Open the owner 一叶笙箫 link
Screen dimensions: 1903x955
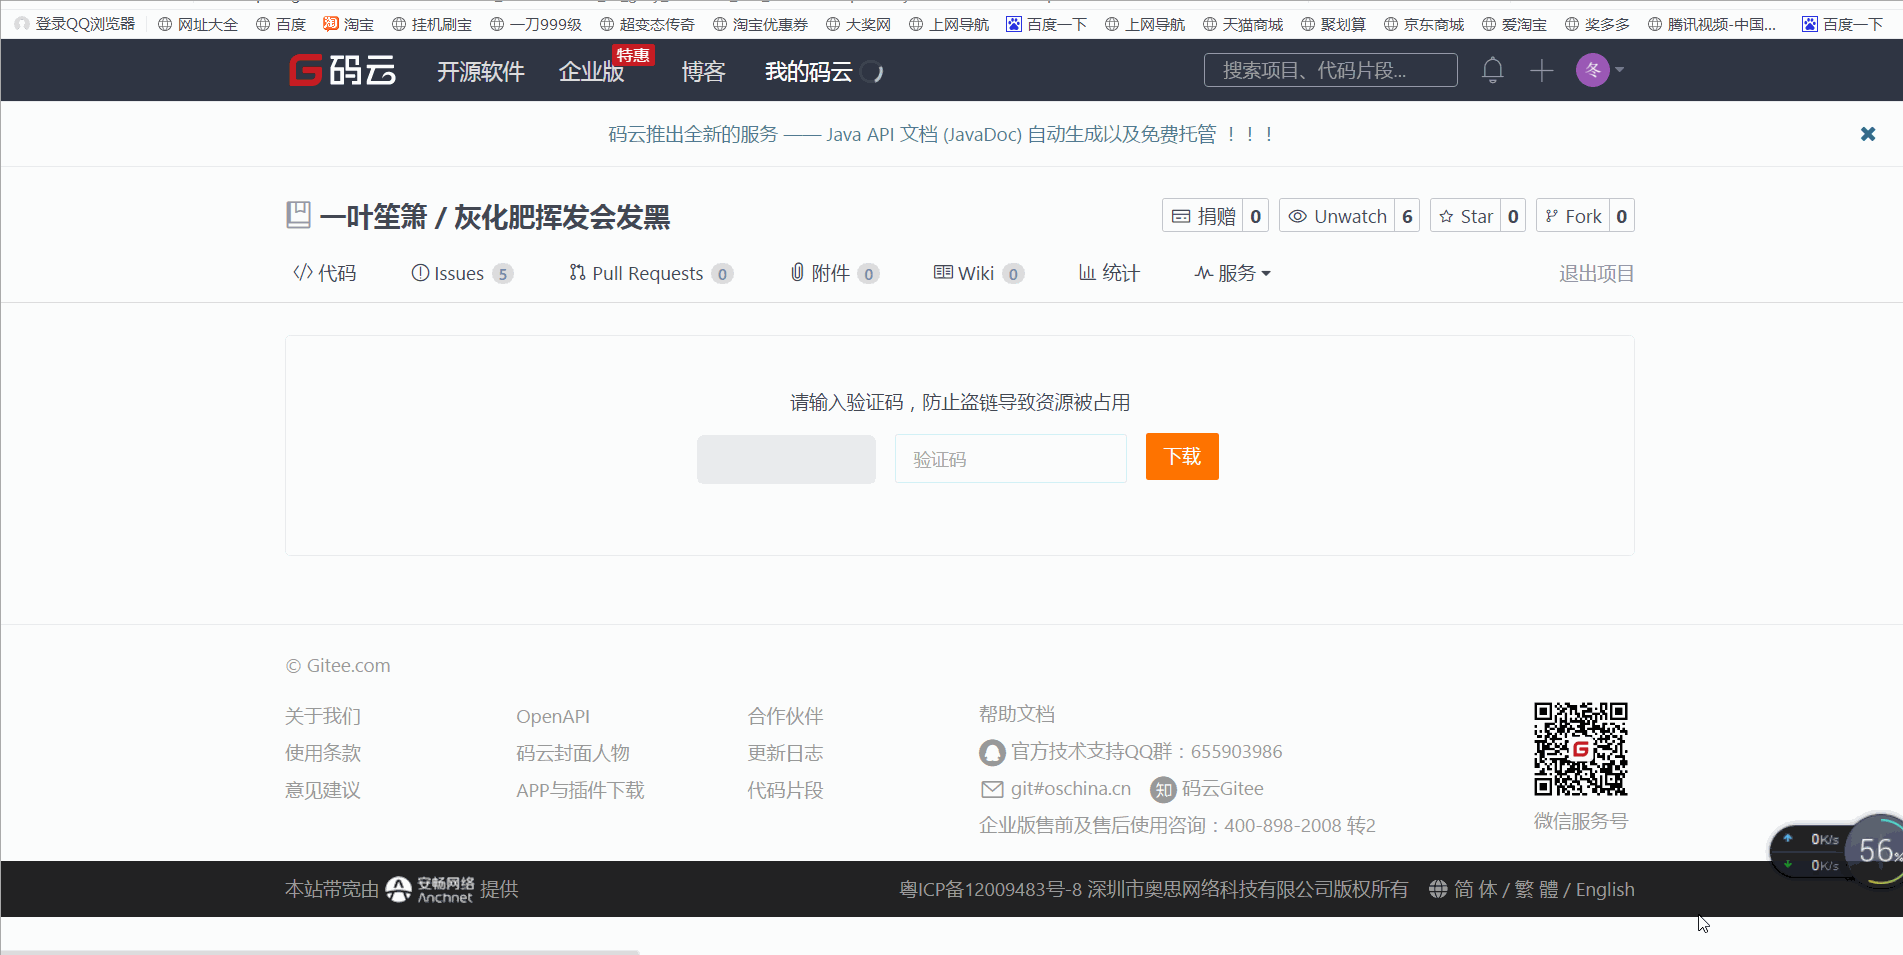[373, 216]
